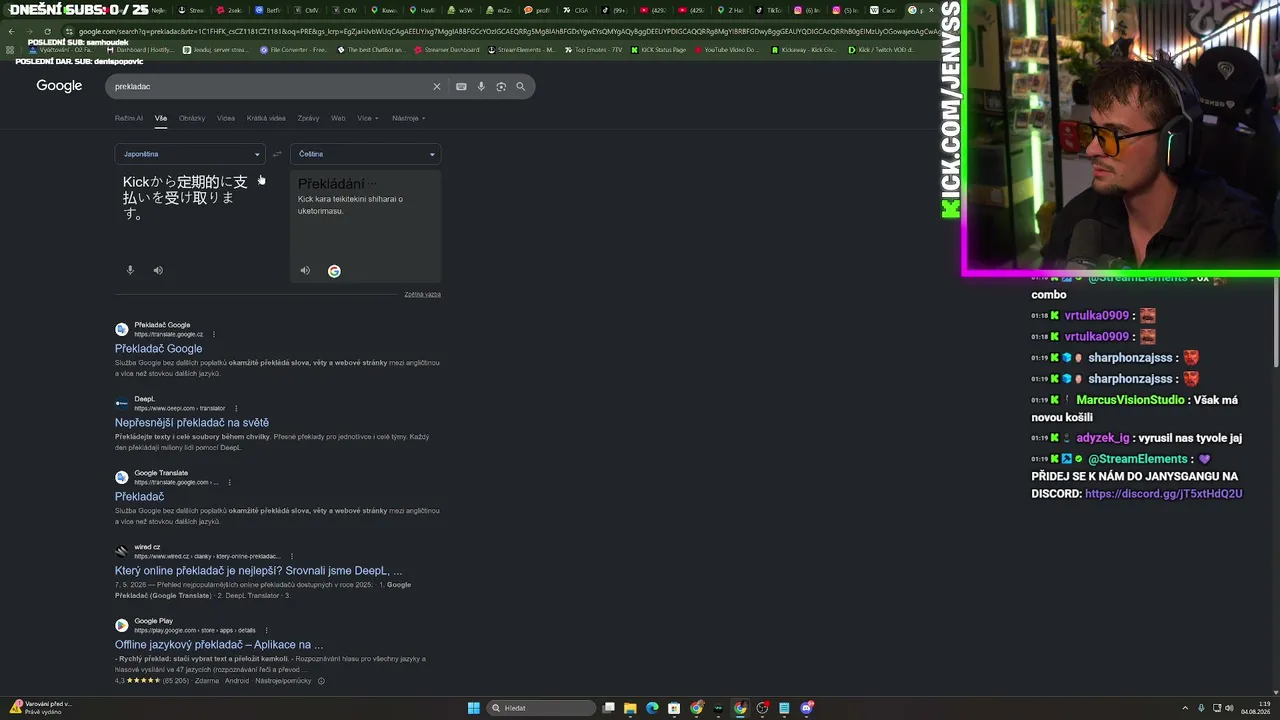
Task: Listen to the translated Czech text
Action: 305,271
